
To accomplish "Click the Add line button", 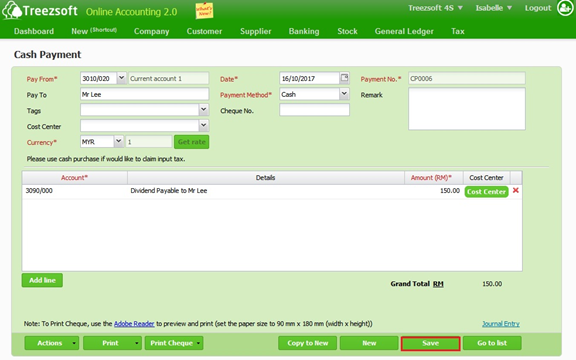I will click(42, 280).
